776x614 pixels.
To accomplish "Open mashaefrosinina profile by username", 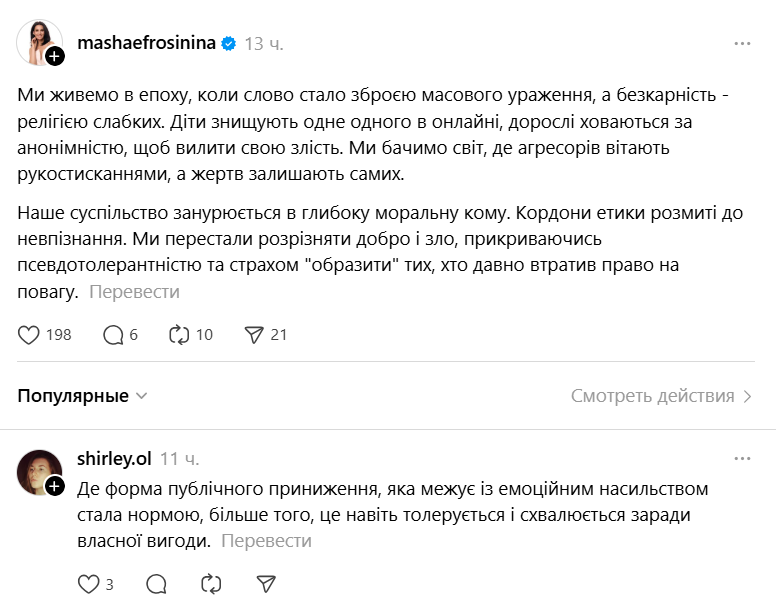I will pos(146,44).
